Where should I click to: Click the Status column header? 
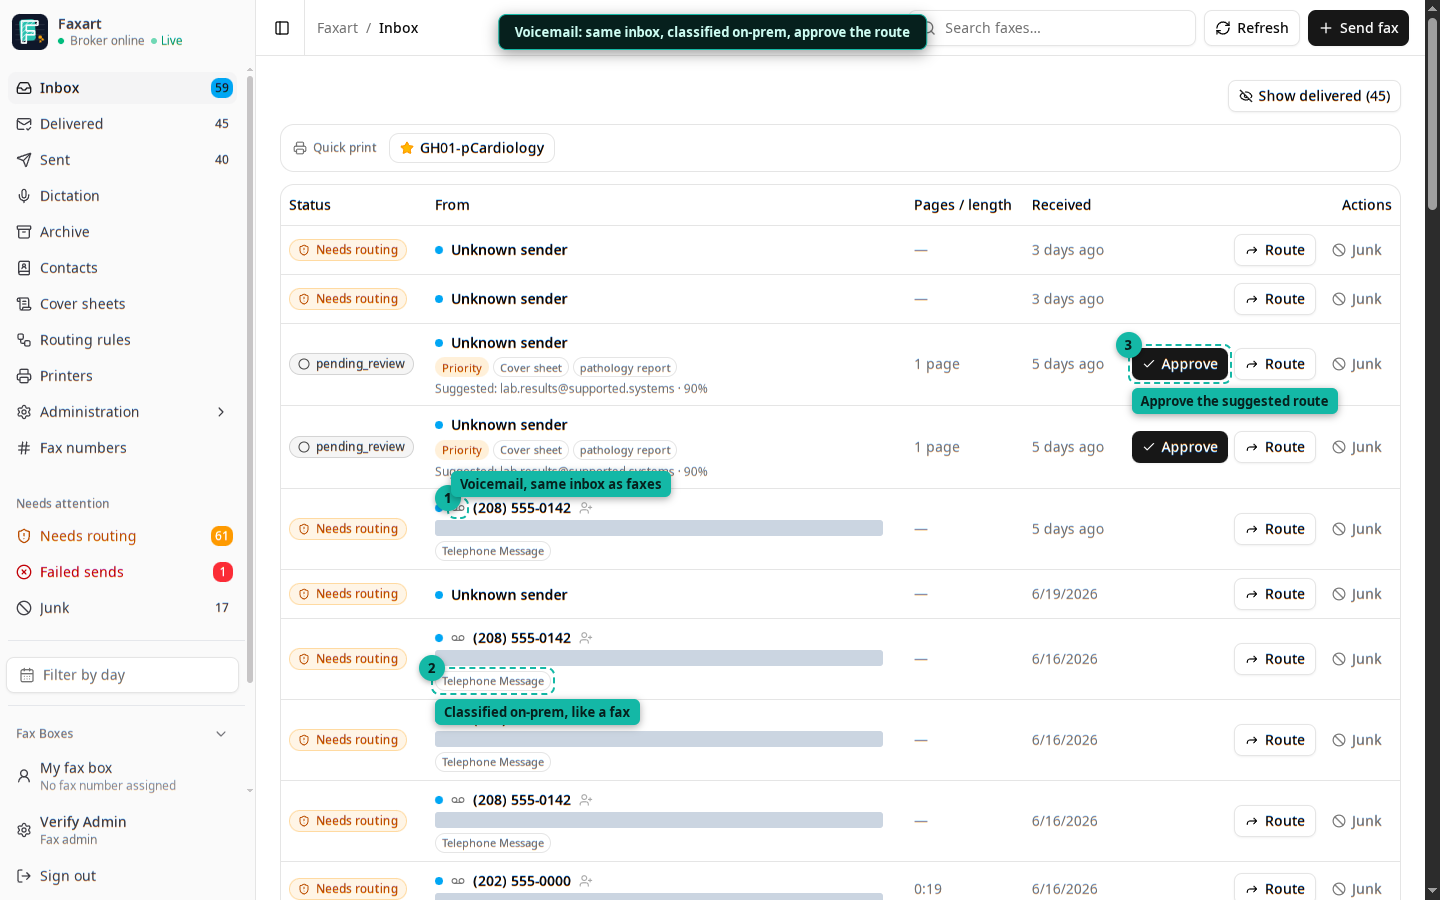point(310,205)
